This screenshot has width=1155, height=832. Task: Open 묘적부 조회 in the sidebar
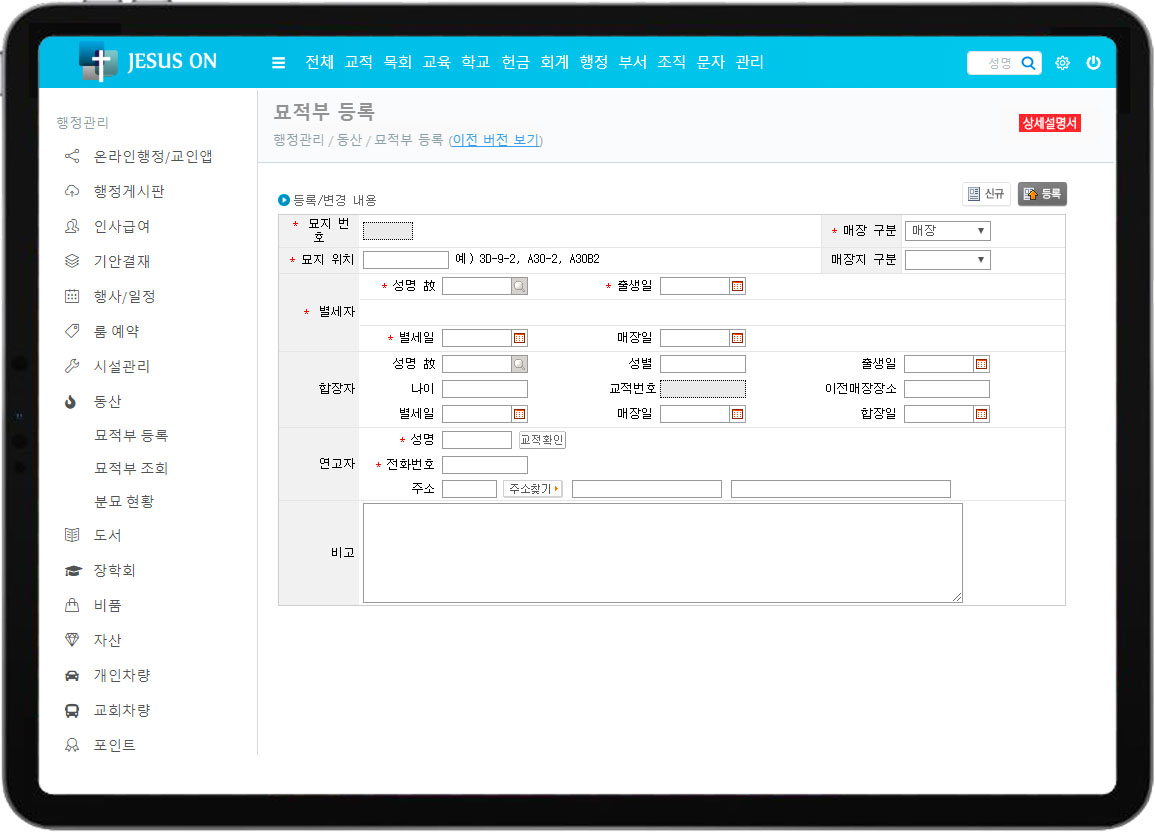click(x=131, y=468)
